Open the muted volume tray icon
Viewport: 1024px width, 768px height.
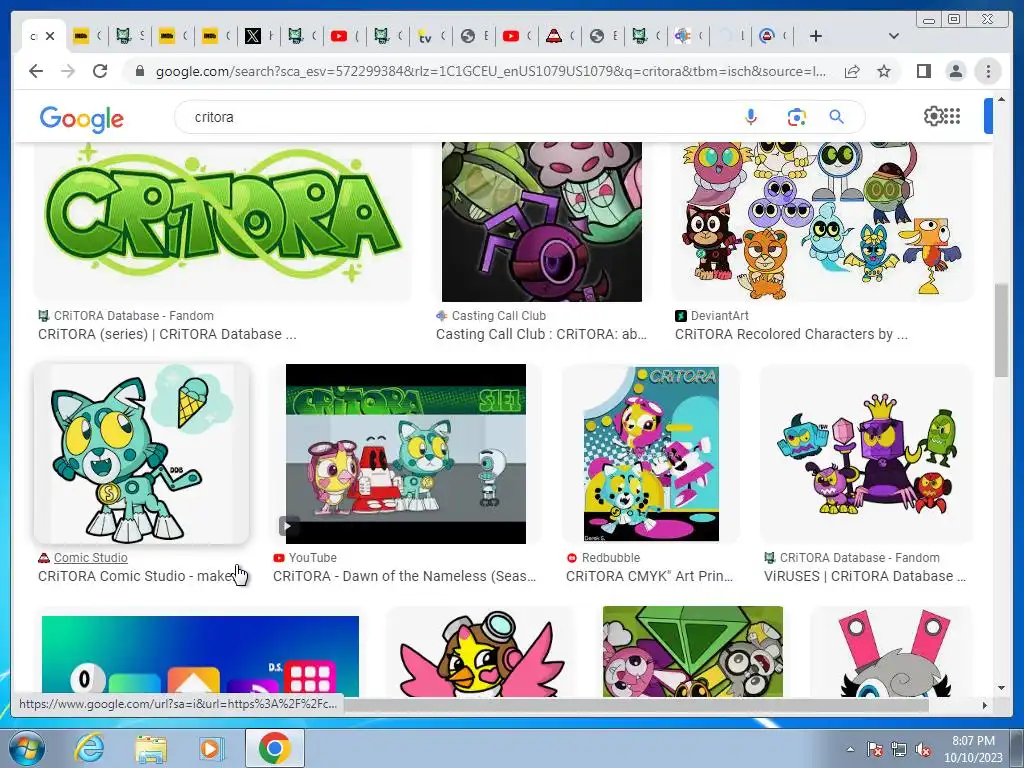click(x=923, y=749)
